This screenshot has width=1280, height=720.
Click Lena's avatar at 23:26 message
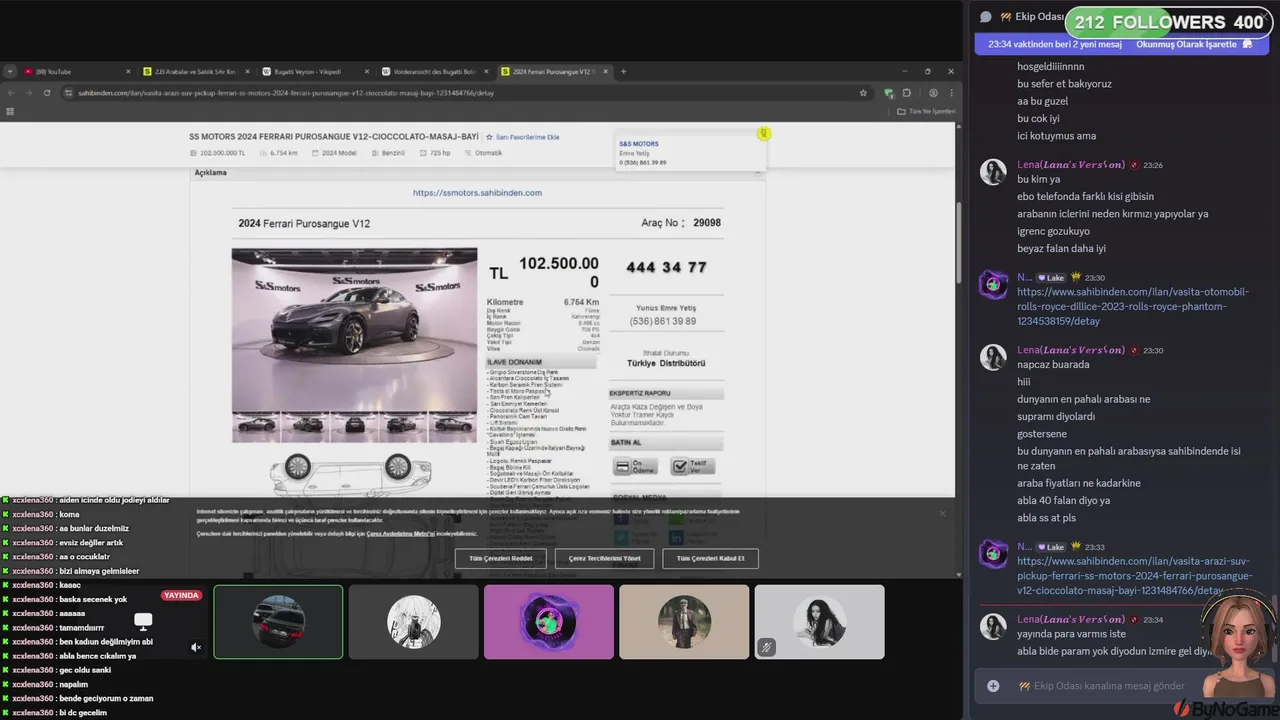click(x=993, y=172)
